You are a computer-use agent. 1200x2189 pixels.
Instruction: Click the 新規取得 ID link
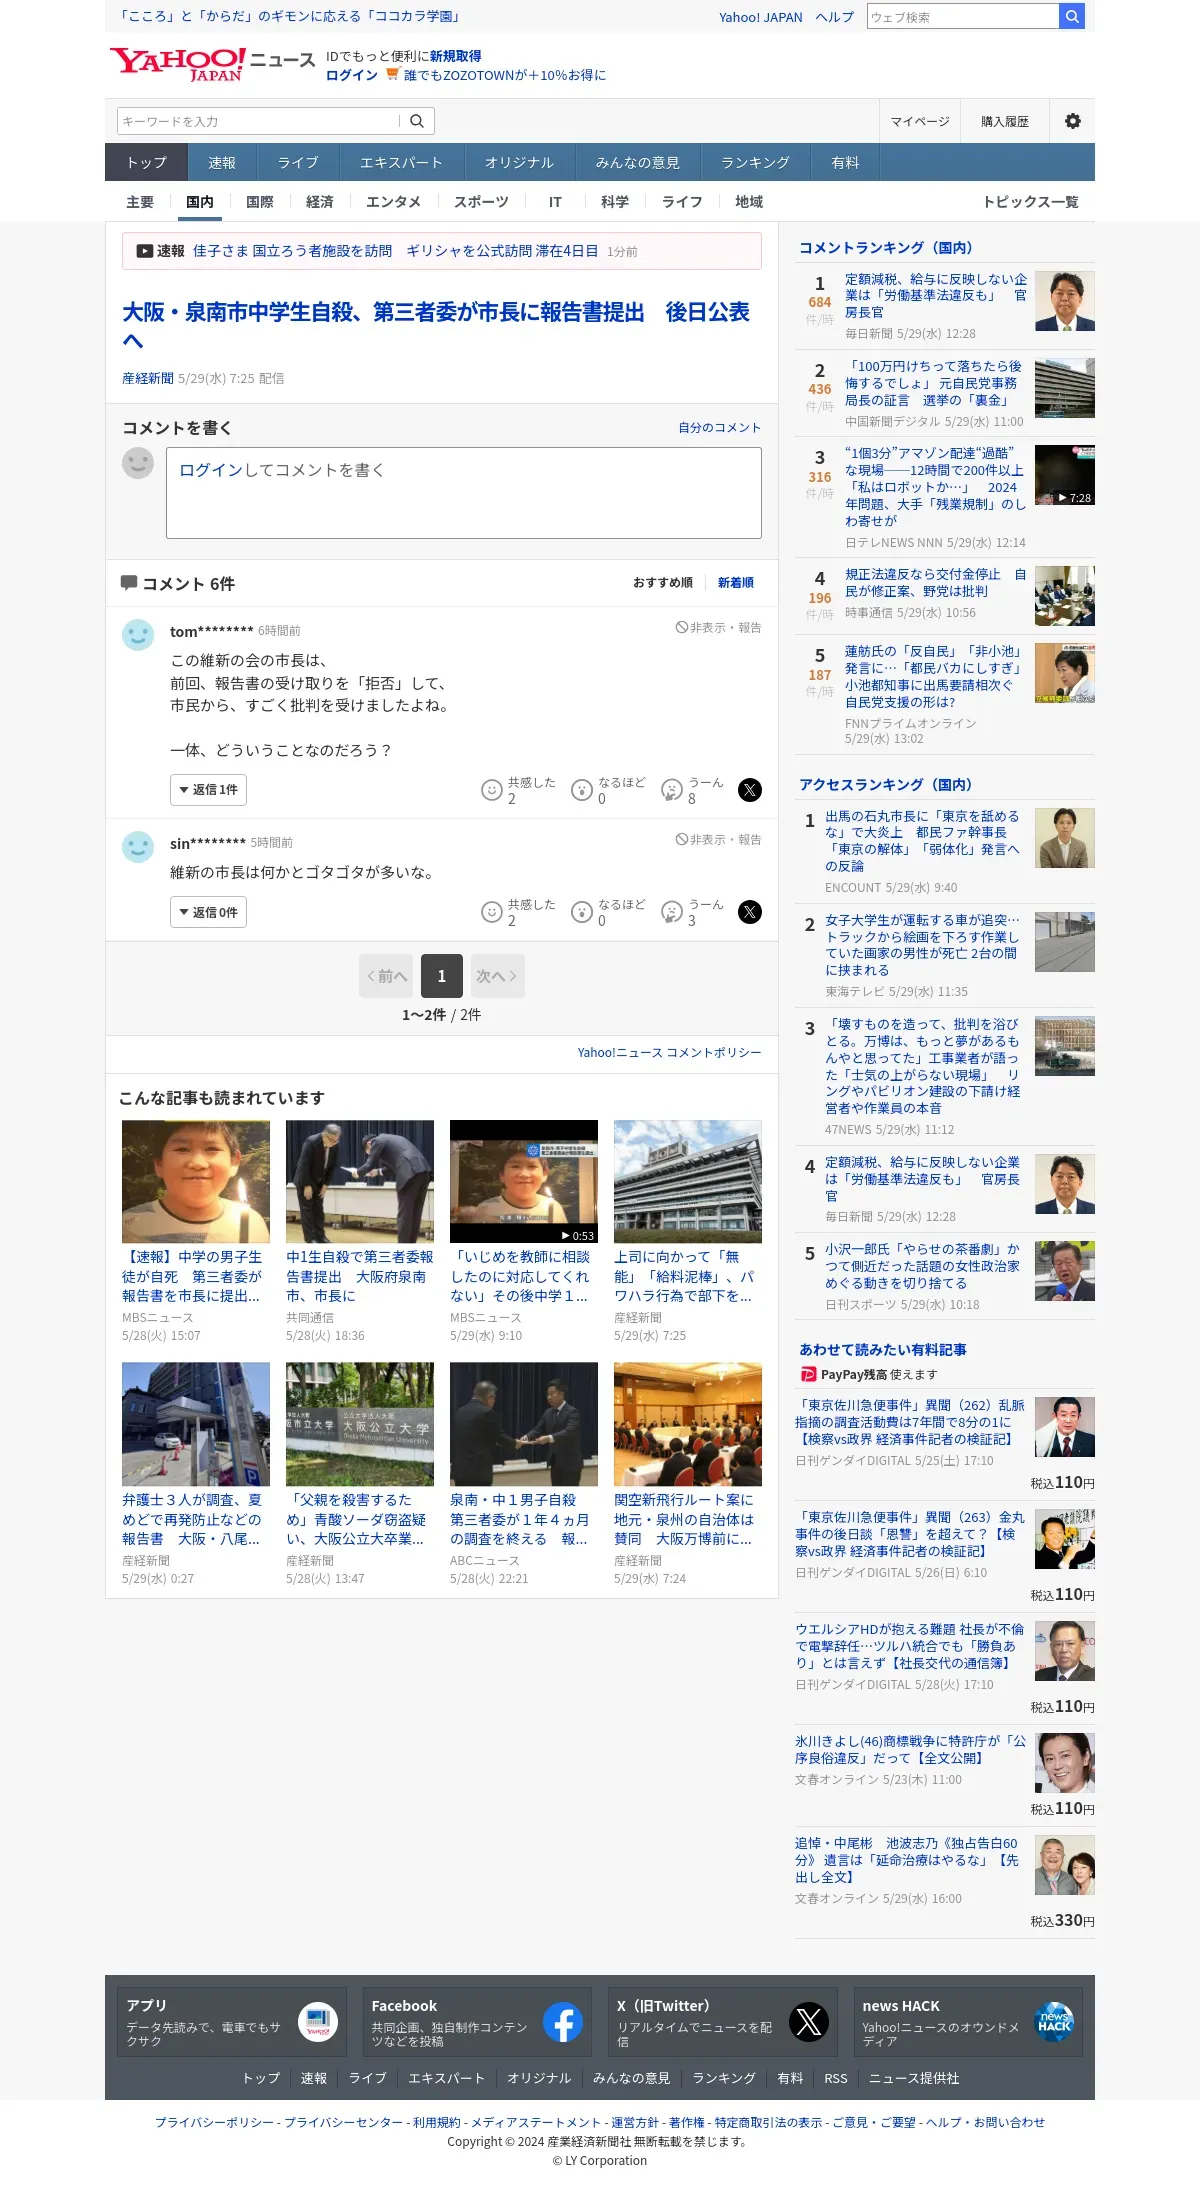pos(455,56)
